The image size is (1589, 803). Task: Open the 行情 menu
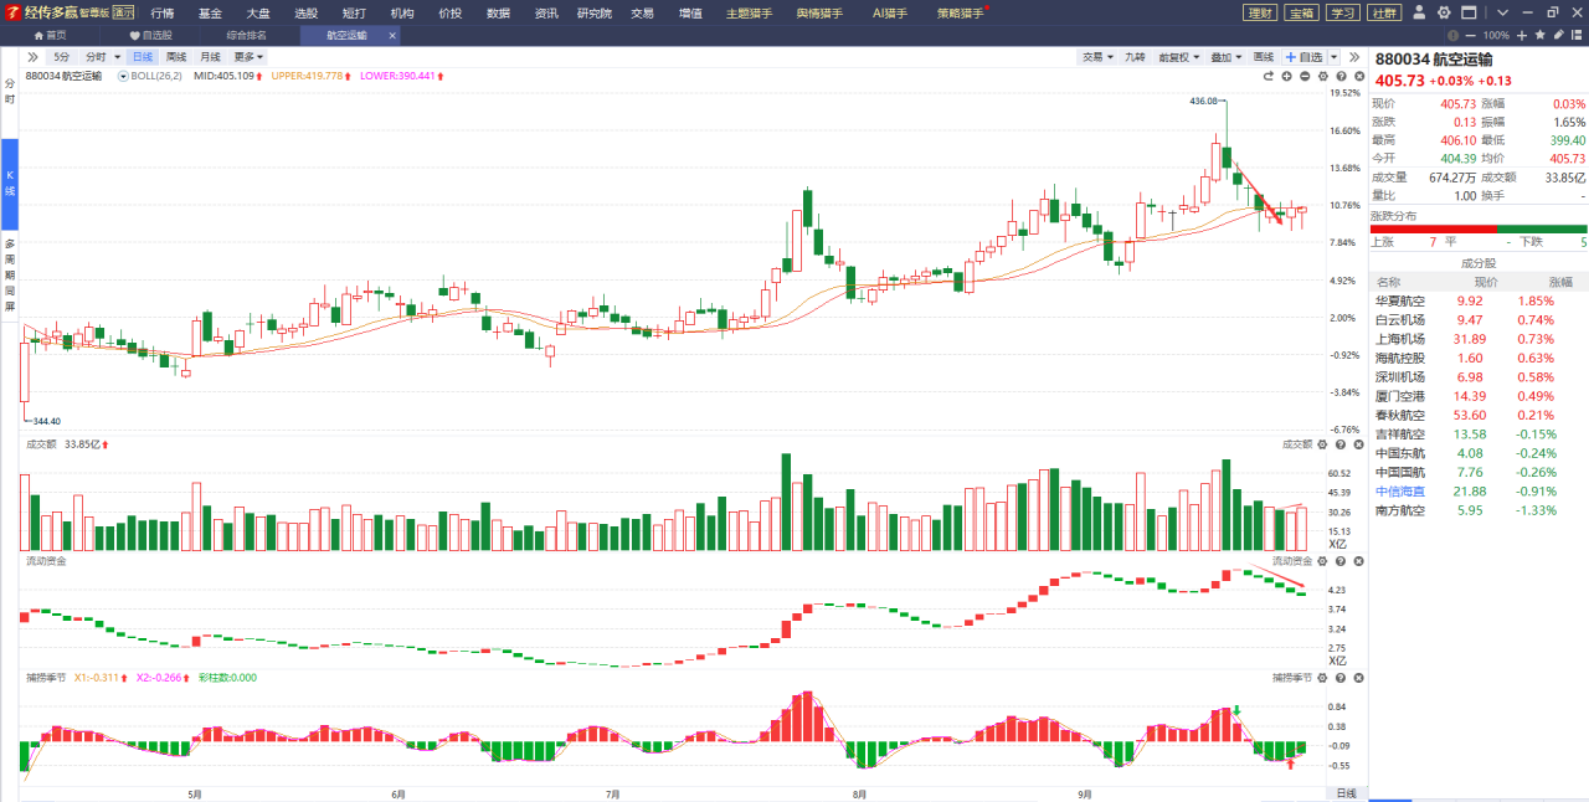[x=162, y=13]
